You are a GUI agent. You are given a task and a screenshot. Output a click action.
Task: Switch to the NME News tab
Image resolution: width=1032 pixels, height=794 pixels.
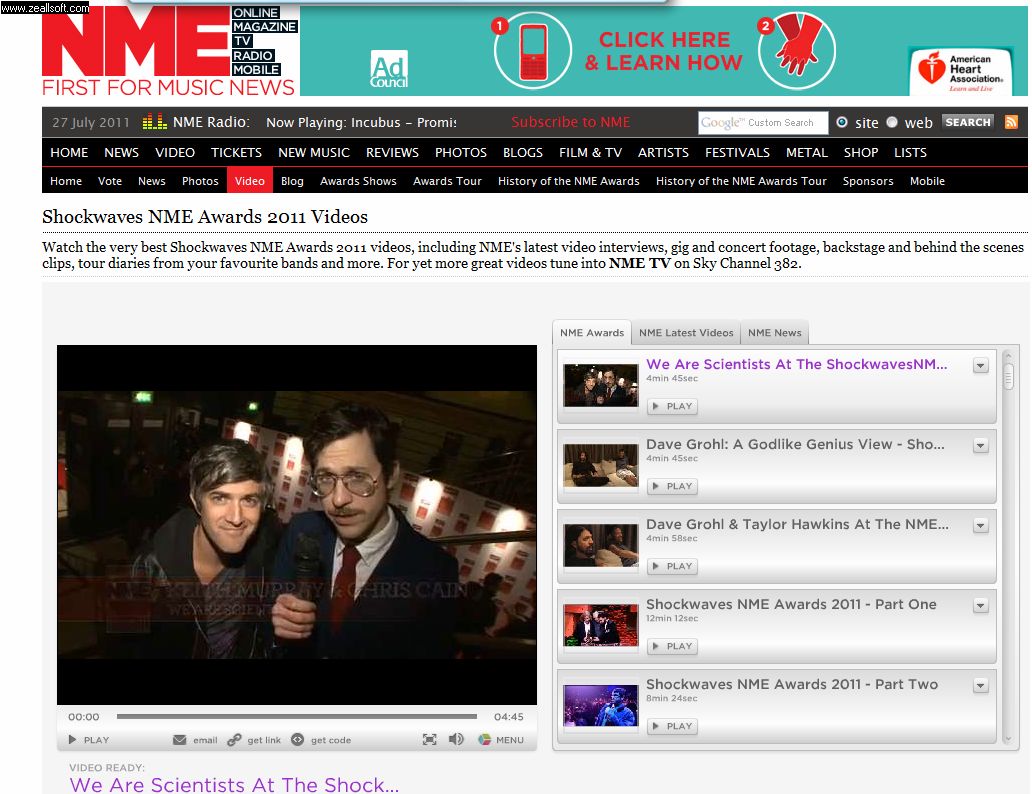tap(775, 332)
